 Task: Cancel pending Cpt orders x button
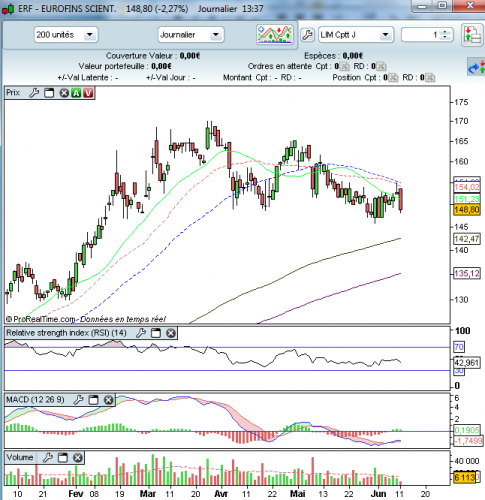tap(344, 67)
